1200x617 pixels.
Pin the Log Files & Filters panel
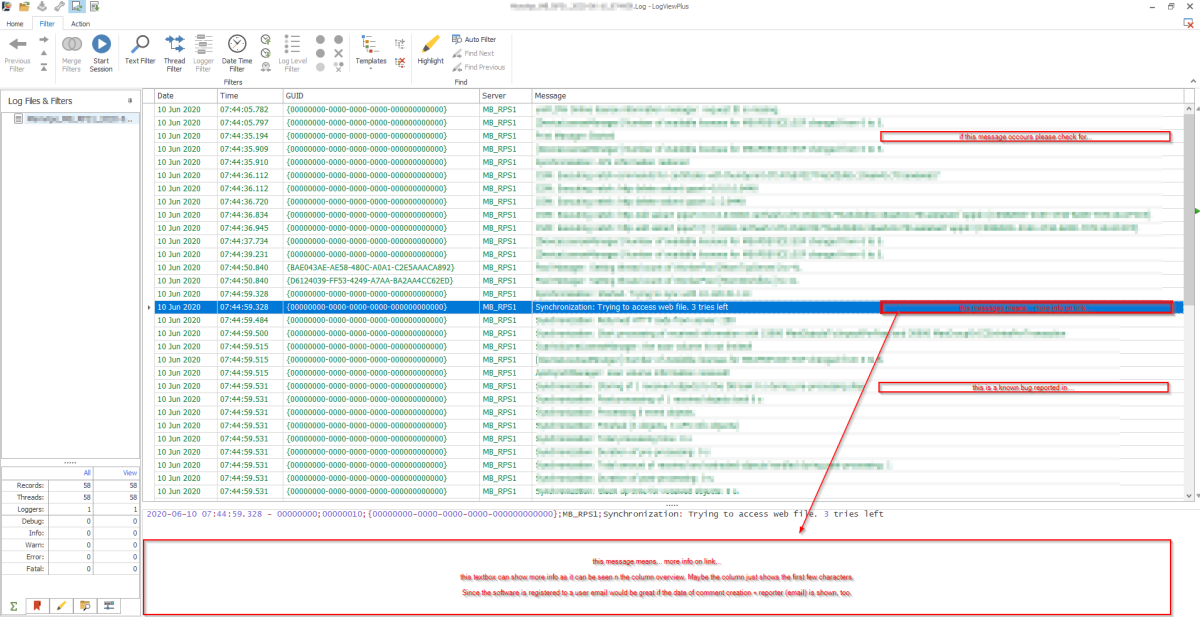[x=130, y=101]
